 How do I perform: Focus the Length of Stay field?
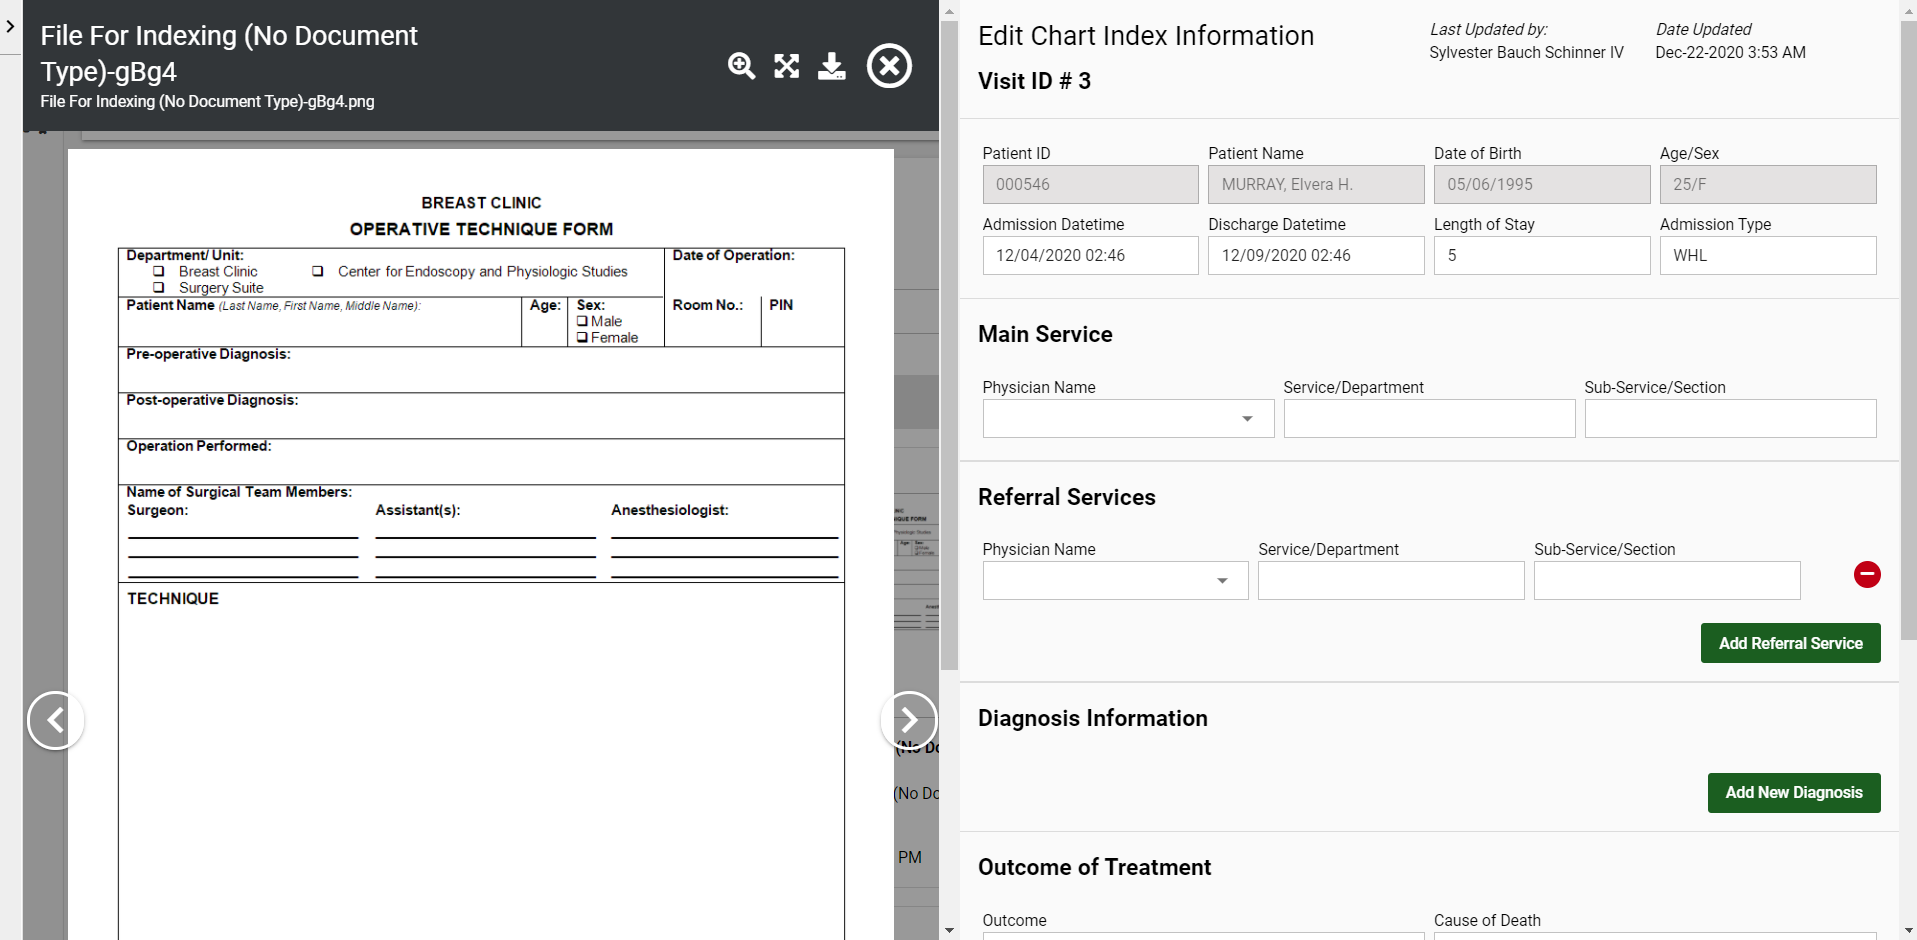coord(1542,256)
